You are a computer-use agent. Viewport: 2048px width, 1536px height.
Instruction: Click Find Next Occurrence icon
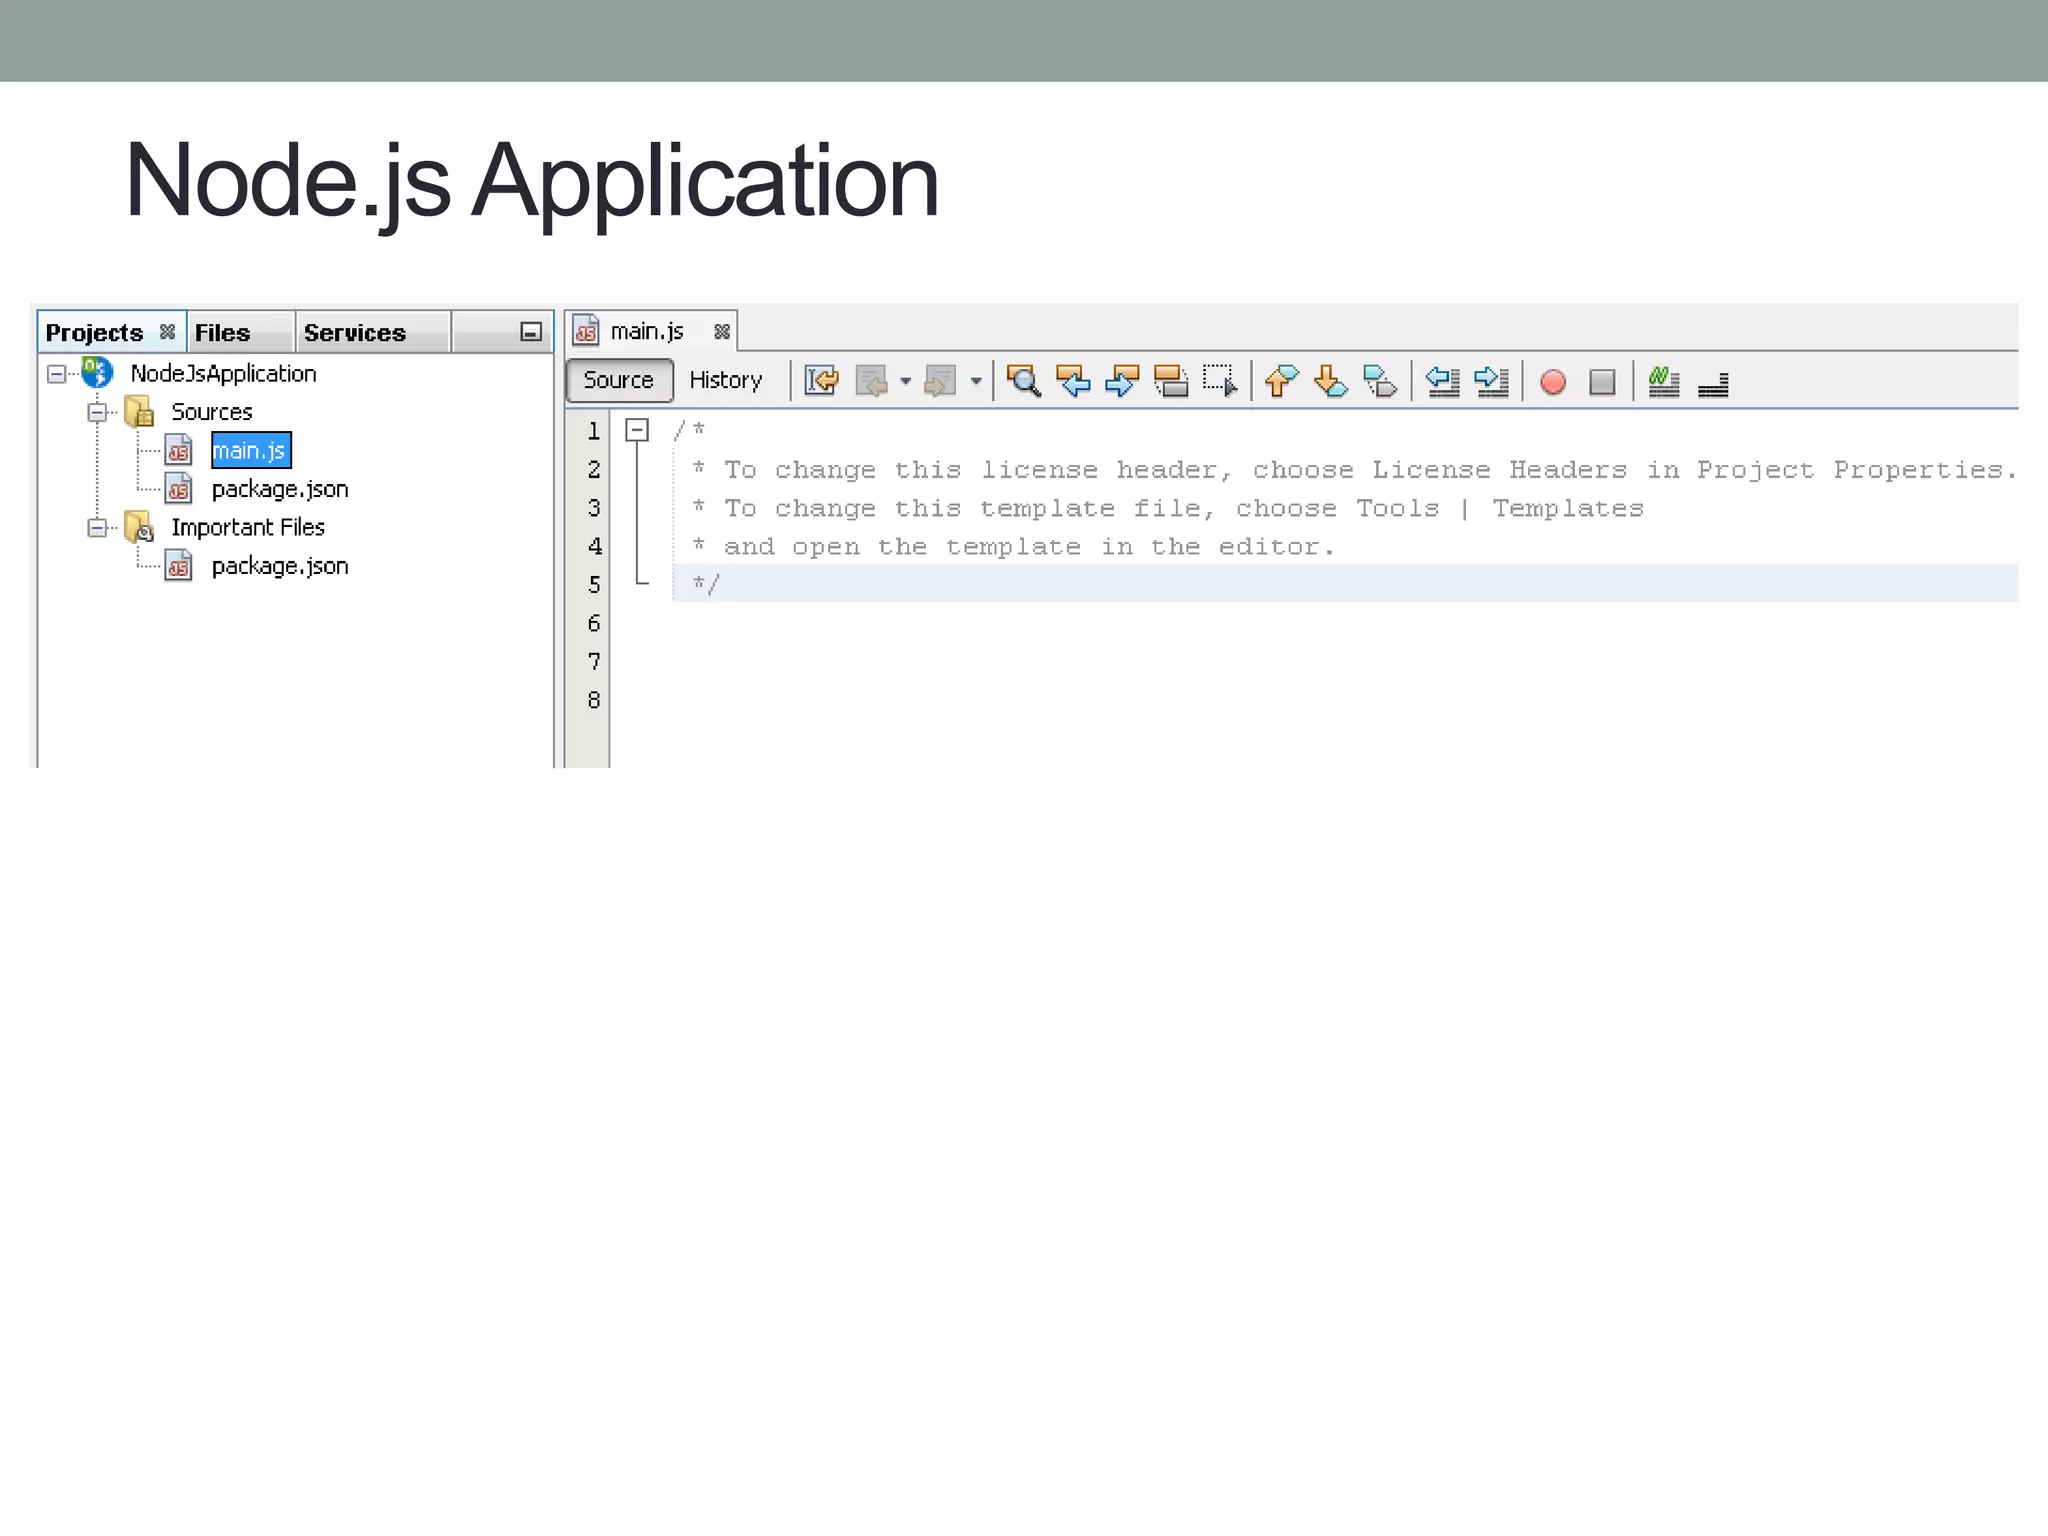pyautogui.click(x=1122, y=381)
